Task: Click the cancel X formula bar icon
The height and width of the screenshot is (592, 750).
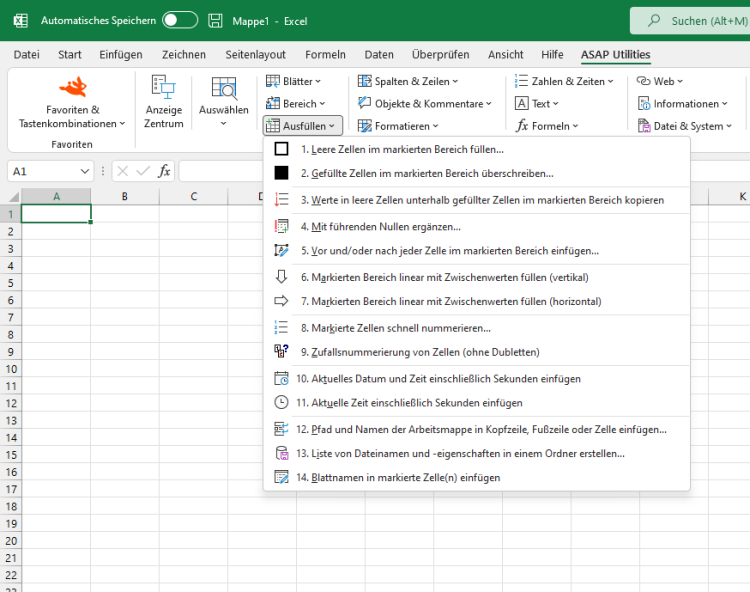Action: pos(122,171)
